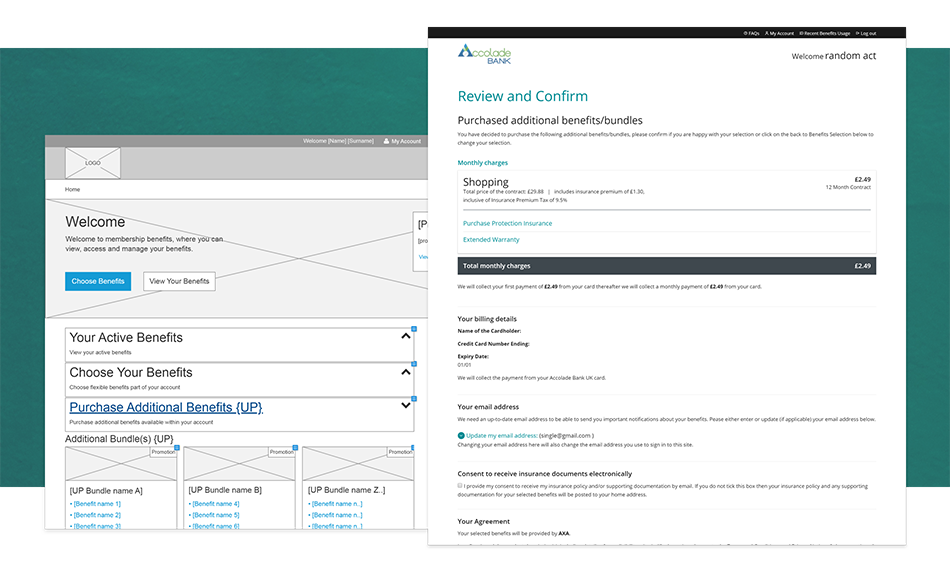Click the Choose Benefits button
Screen dimensions: 950x578
98,281
